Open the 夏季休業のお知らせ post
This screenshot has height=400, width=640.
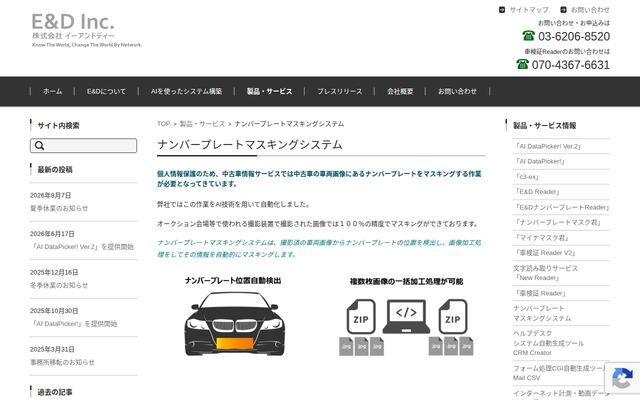pos(59,208)
